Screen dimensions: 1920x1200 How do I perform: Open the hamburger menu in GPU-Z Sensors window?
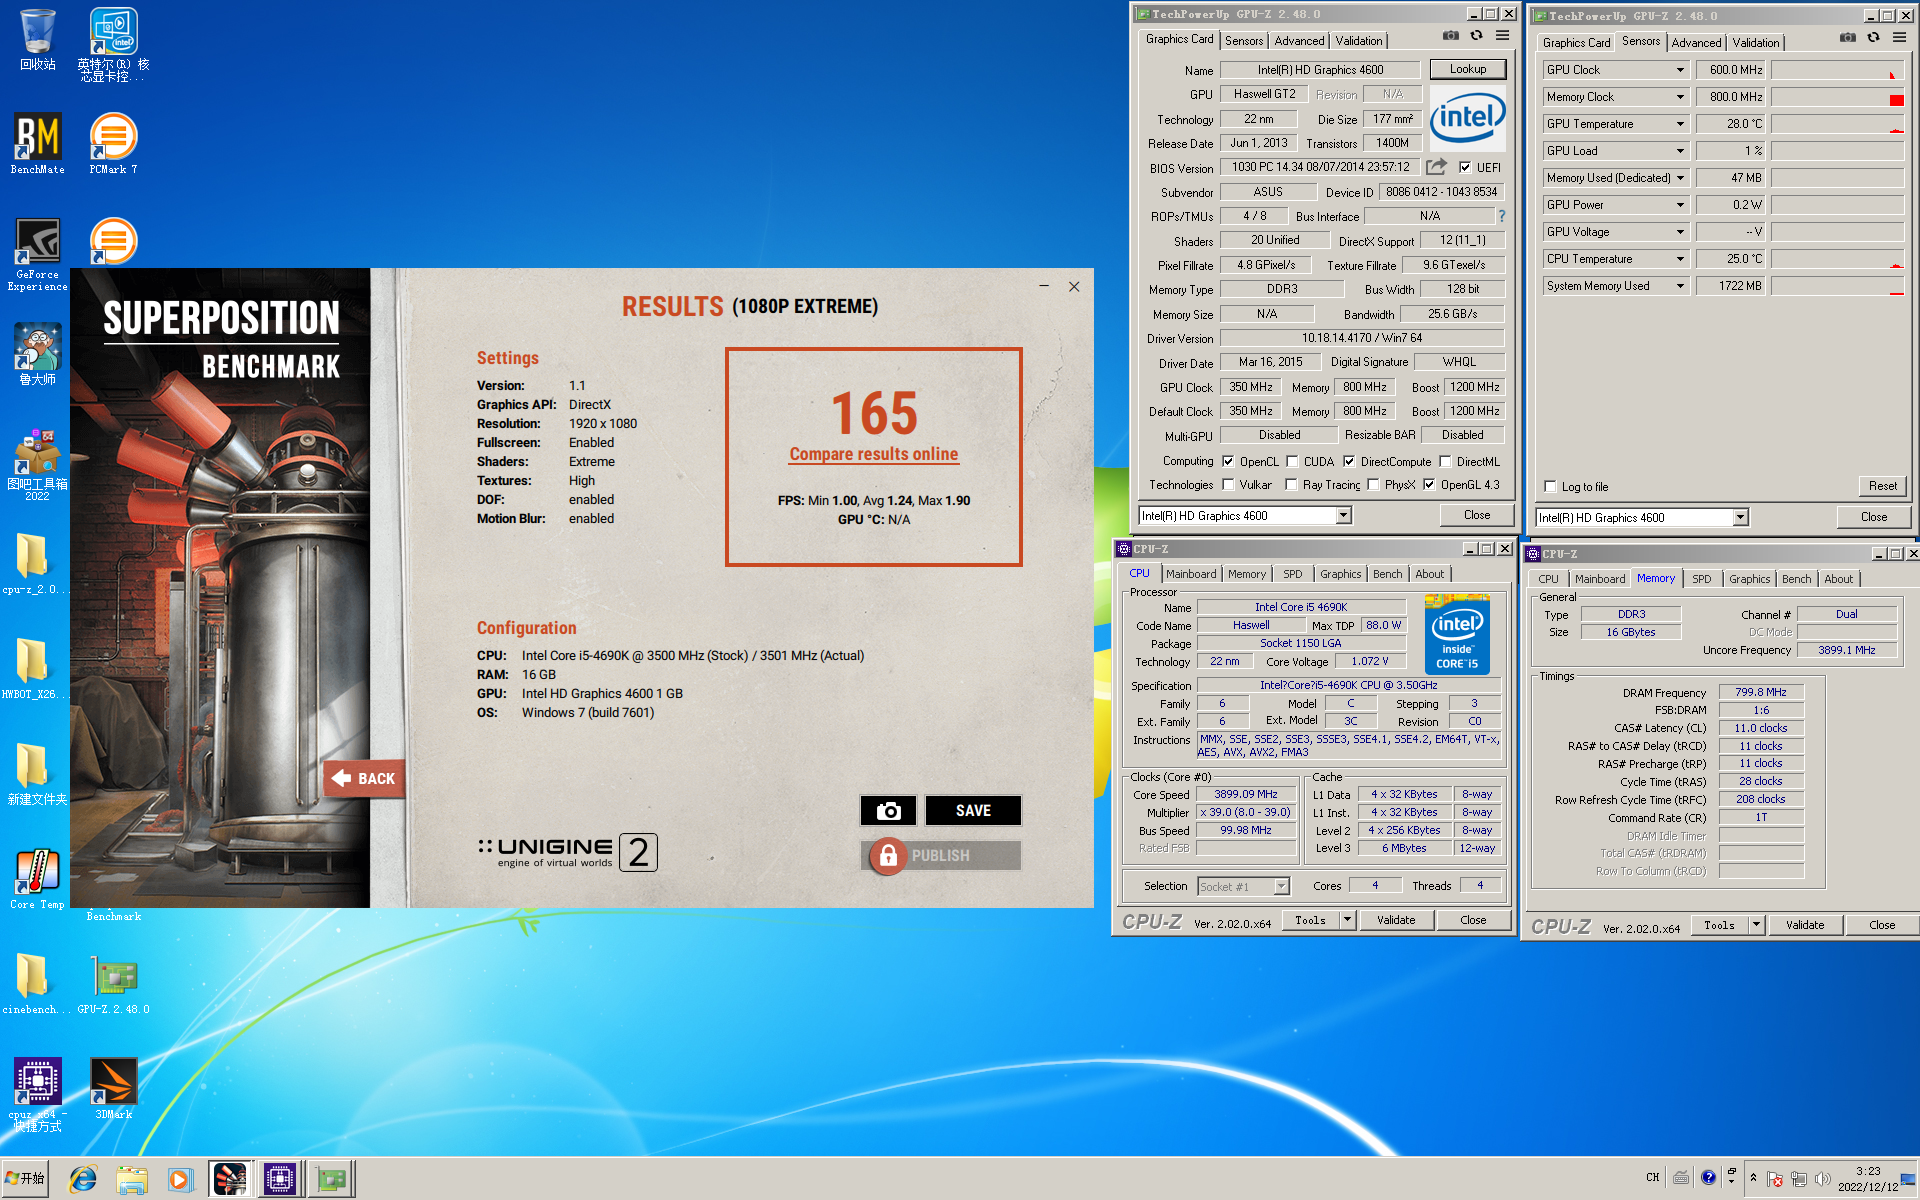click(x=1899, y=38)
